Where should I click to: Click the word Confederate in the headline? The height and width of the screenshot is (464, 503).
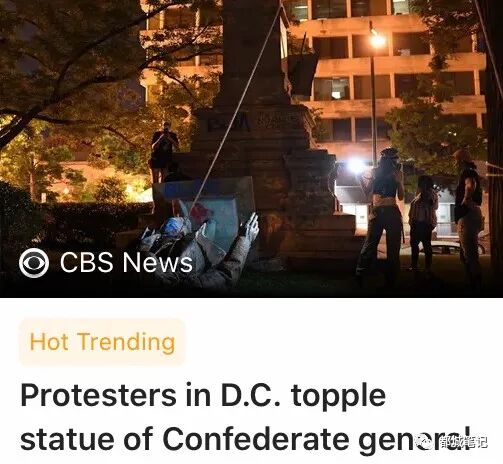tap(256, 438)
